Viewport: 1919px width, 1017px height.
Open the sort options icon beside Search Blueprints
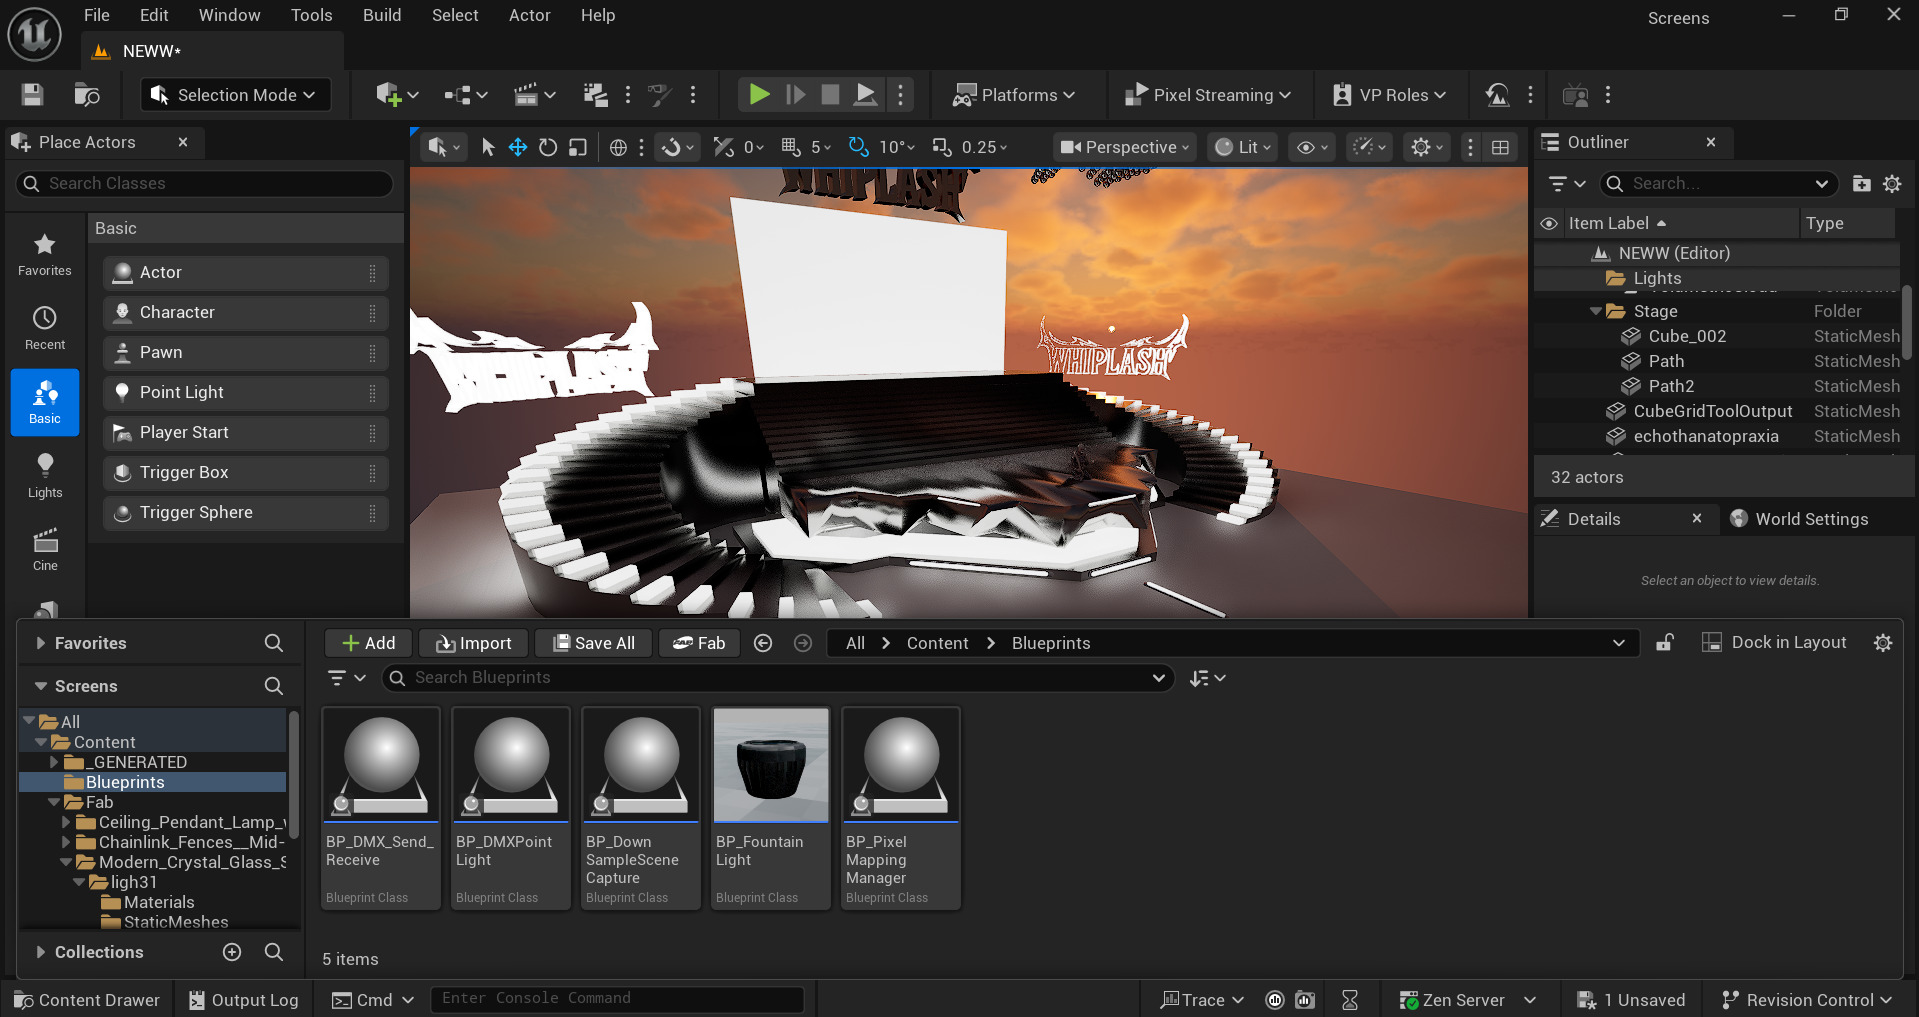coord(1207,678)
